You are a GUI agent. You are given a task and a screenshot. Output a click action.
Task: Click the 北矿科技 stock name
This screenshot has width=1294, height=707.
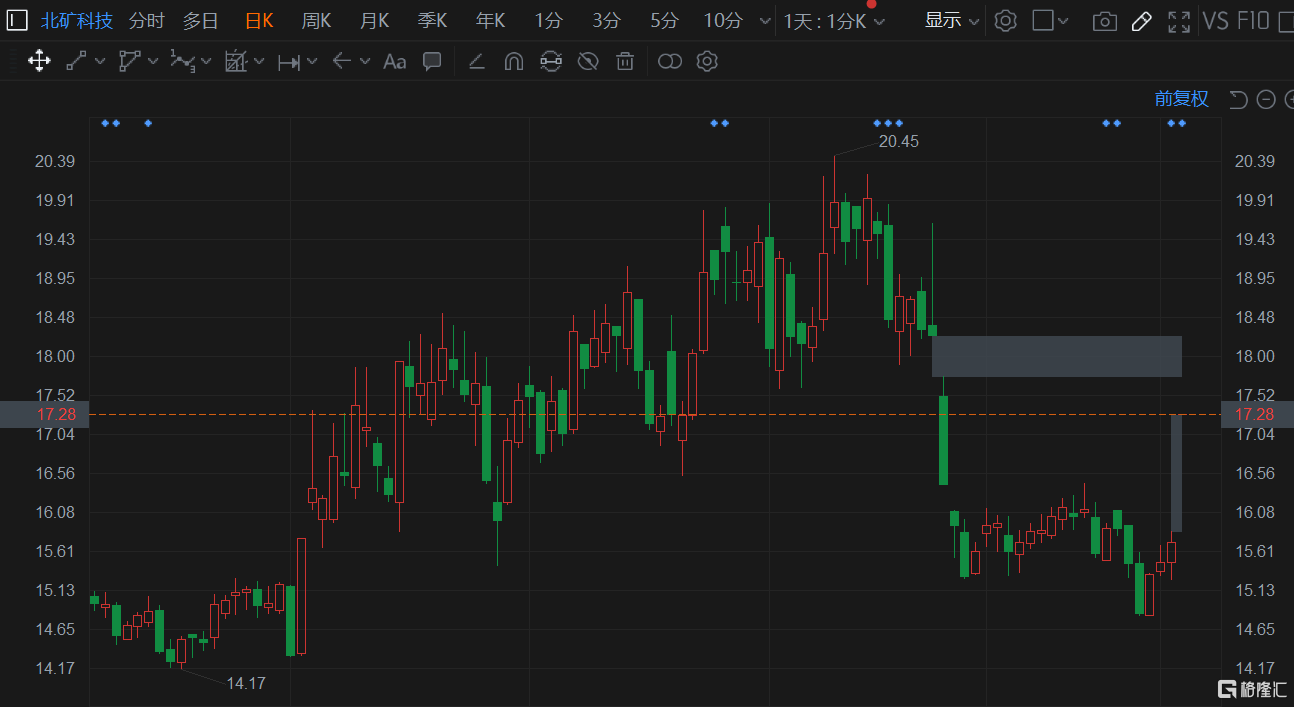click(x=77, y=21)
